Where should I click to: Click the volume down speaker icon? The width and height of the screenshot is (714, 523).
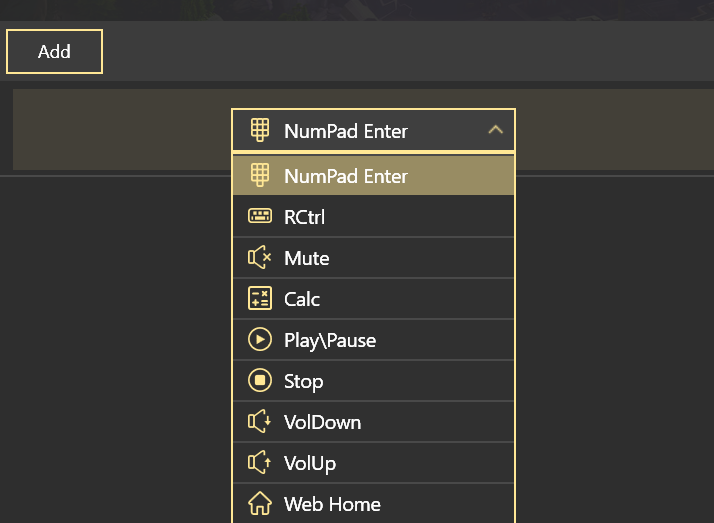click(259, 422)
